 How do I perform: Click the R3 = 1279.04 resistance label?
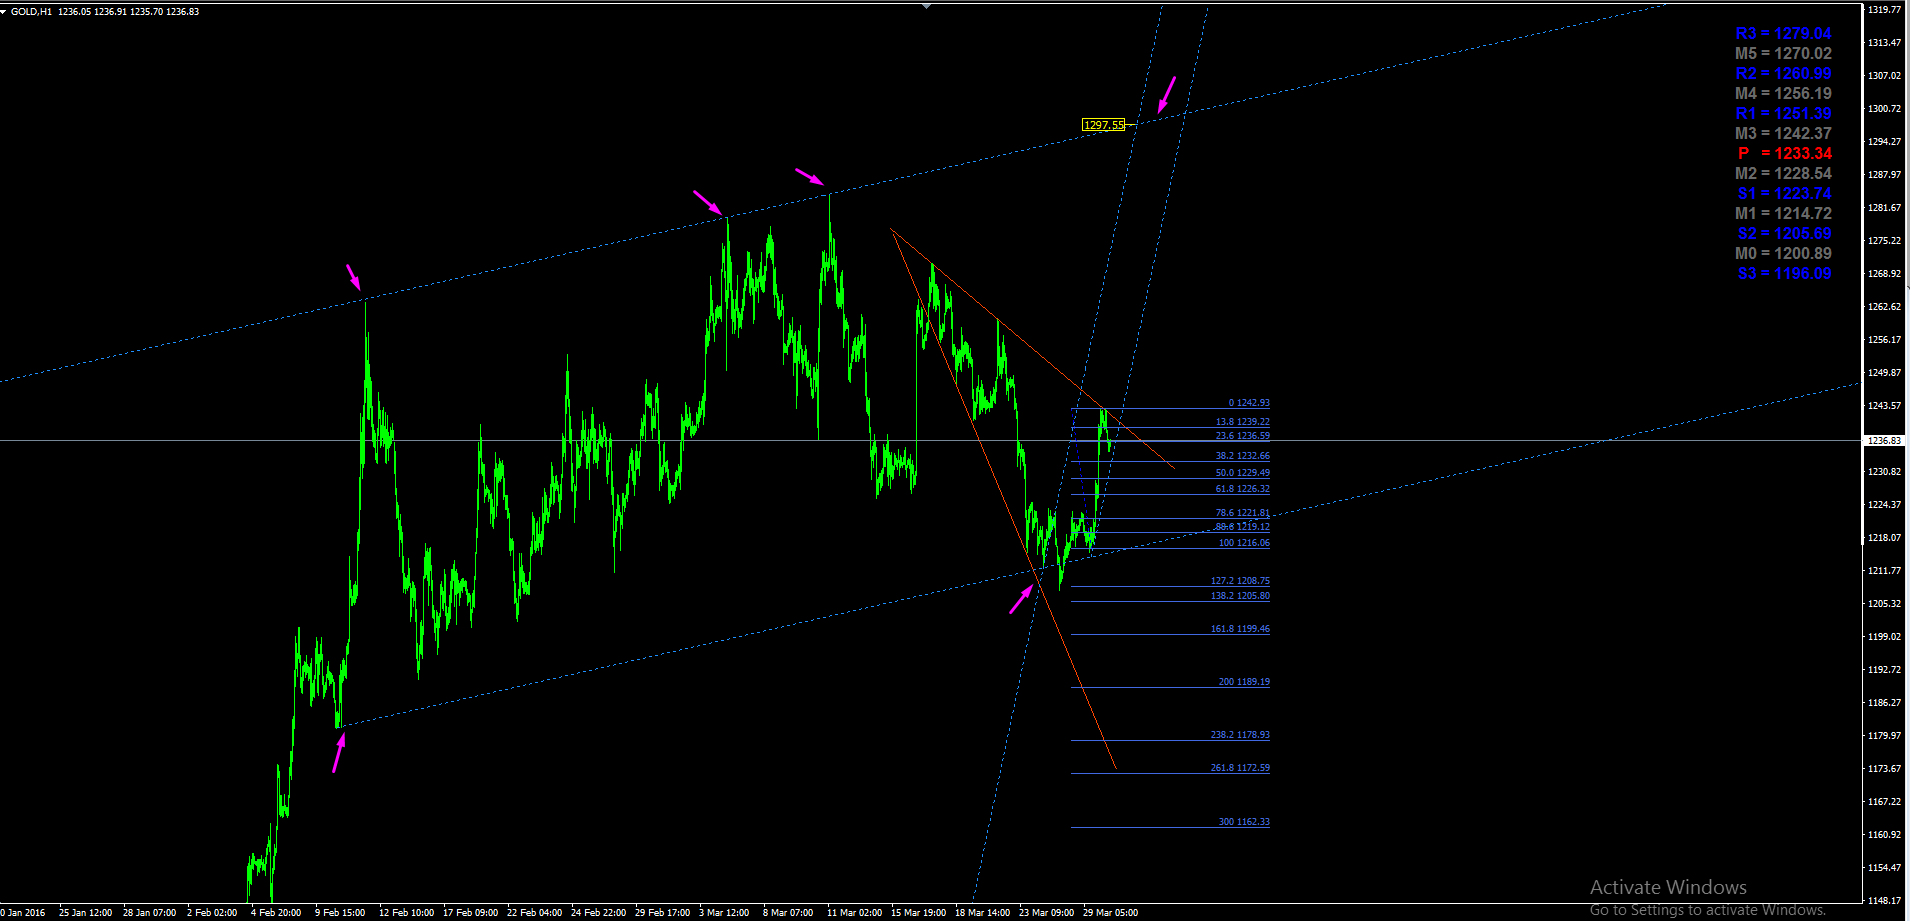(x=1783, y=33)
